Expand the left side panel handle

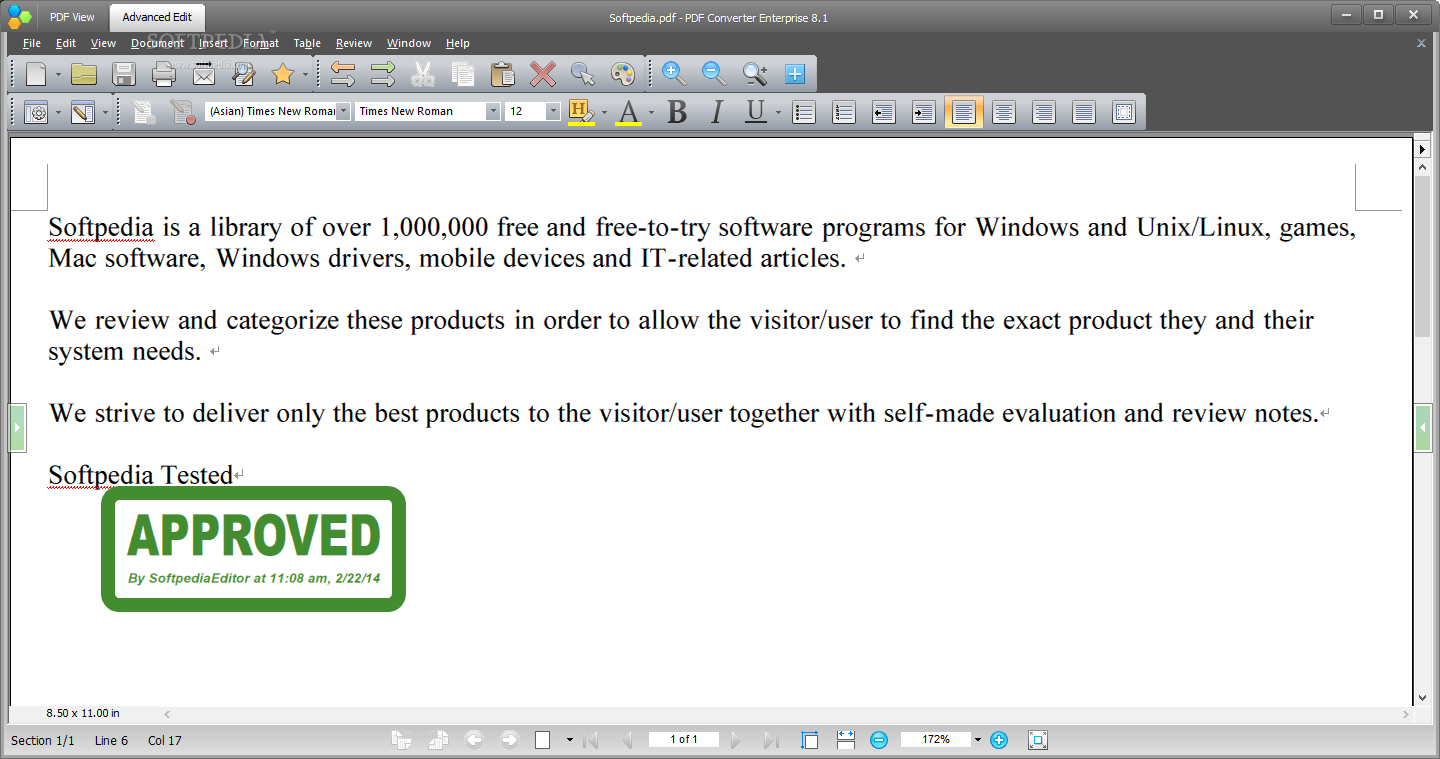pyautogui.click(x=17, y=428)
